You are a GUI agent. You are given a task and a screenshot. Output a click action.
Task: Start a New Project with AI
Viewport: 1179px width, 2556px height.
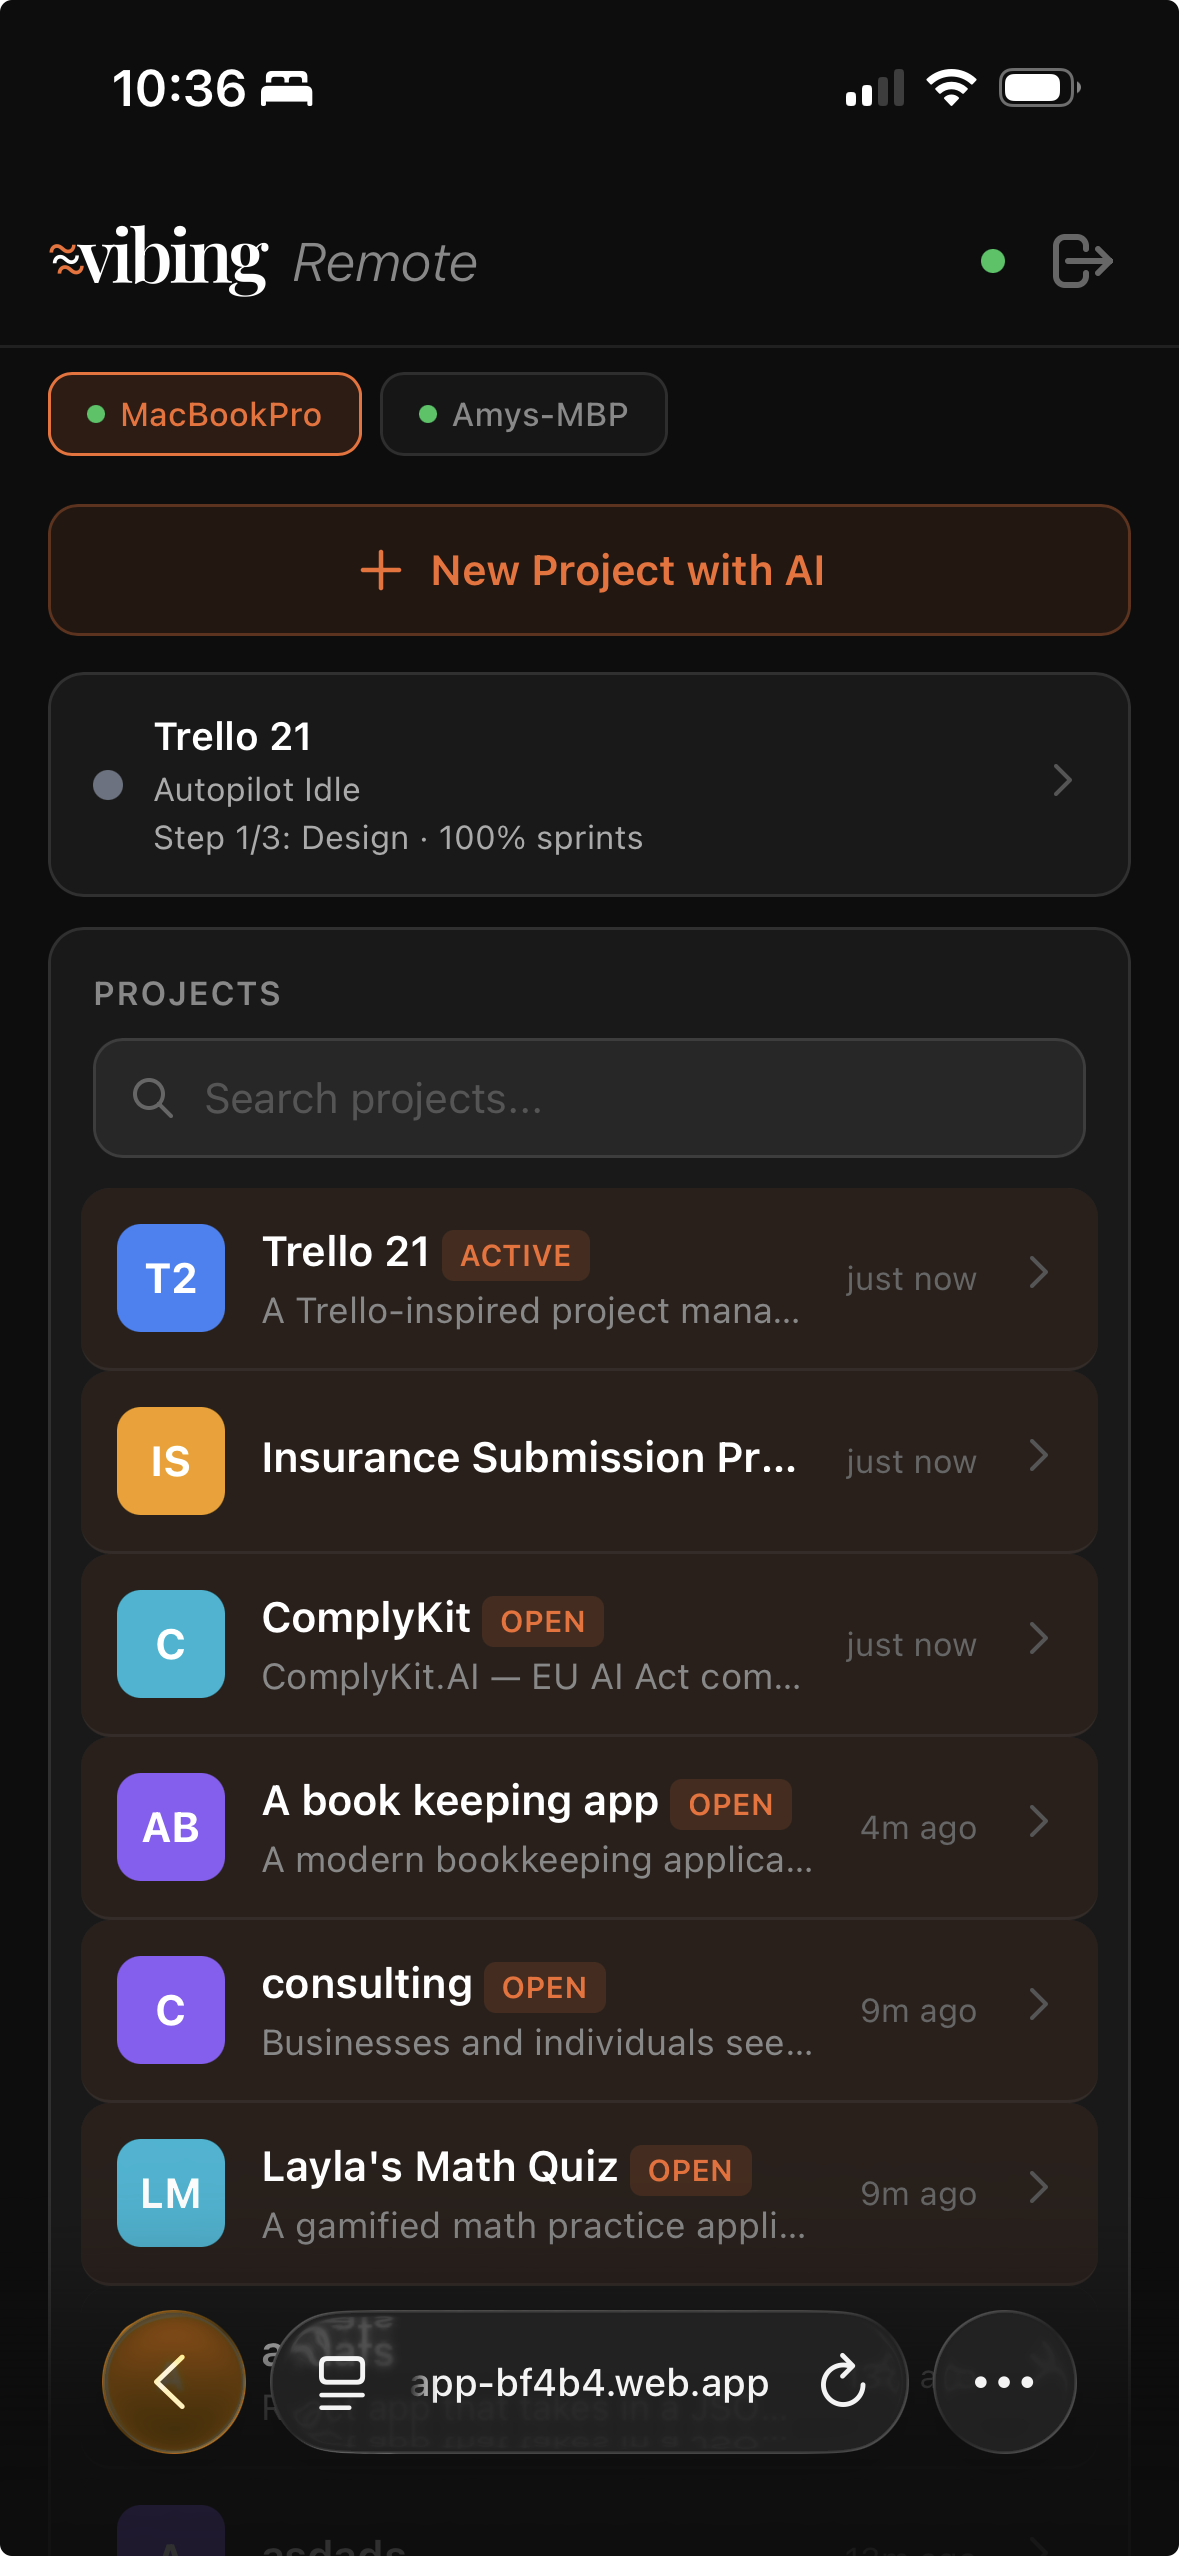tap(590, 570)
